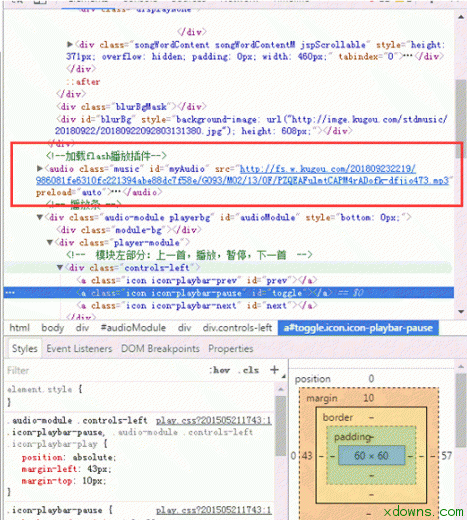
Task: Click the three-dots icon beside selected toggle element
Action: click(x=10, y=293)
